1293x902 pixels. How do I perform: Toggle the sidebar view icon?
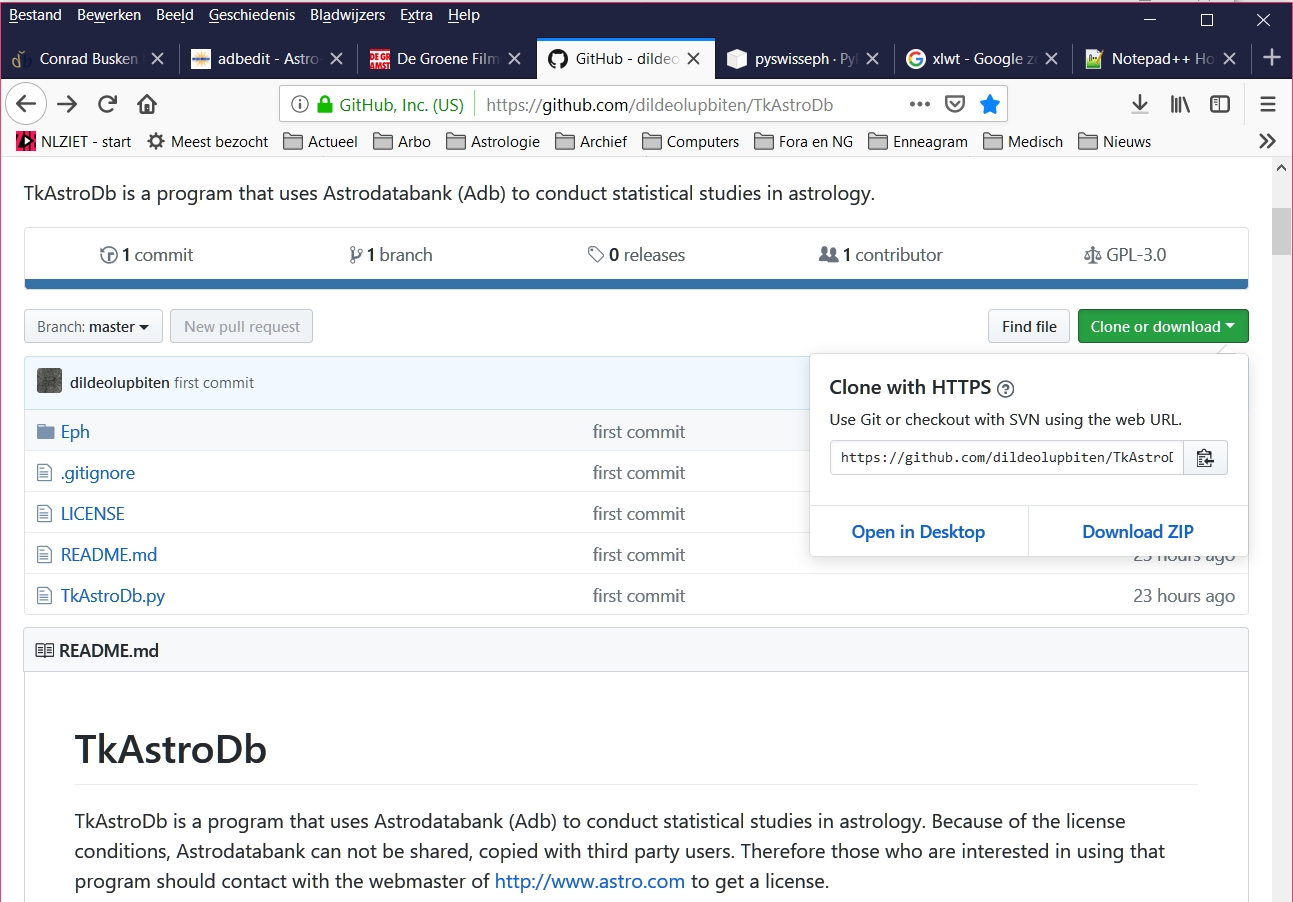tap(1220, 104)
